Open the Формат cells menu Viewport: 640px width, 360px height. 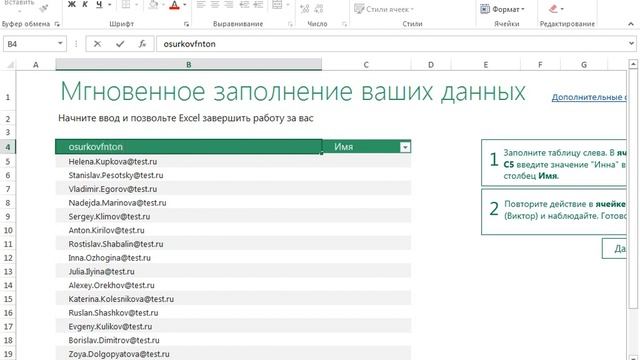tap(502, 9)
